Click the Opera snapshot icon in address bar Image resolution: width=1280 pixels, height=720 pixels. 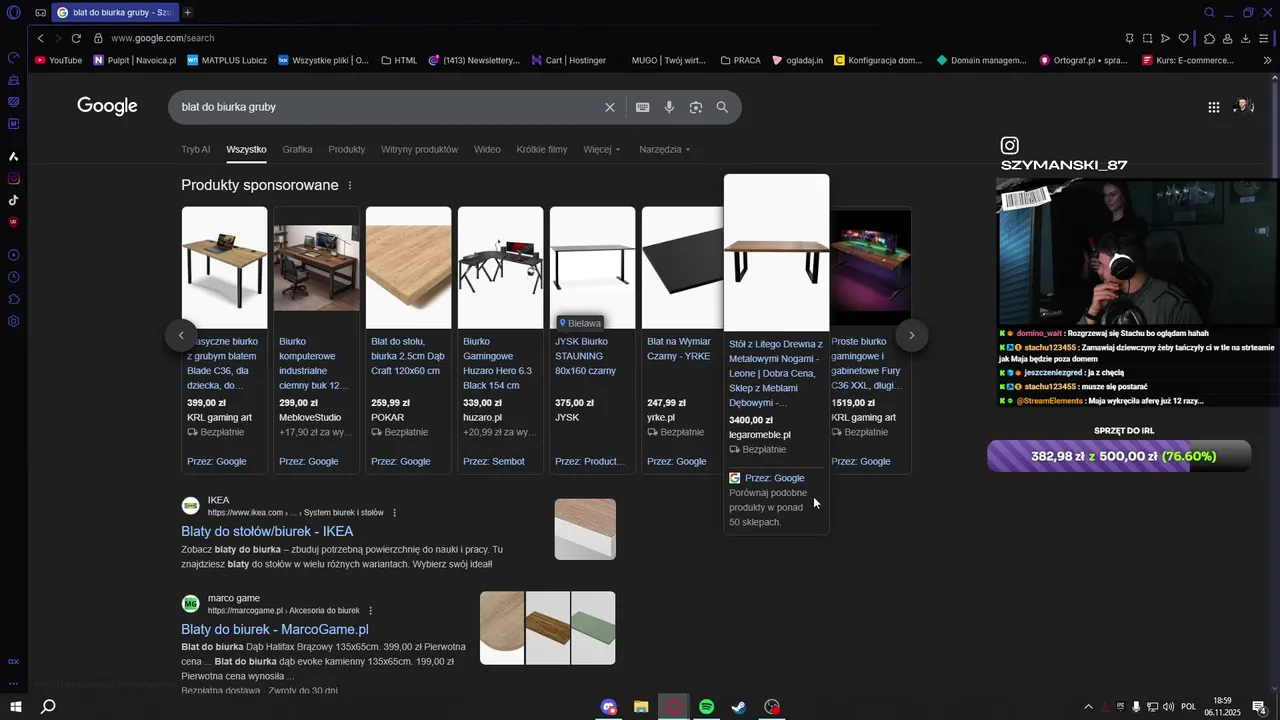click(1147, 38)
